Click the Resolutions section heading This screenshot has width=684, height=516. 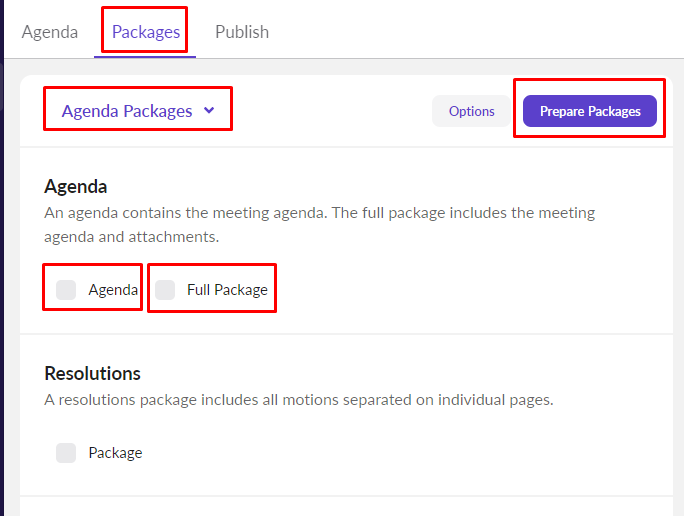click(92, 373)
